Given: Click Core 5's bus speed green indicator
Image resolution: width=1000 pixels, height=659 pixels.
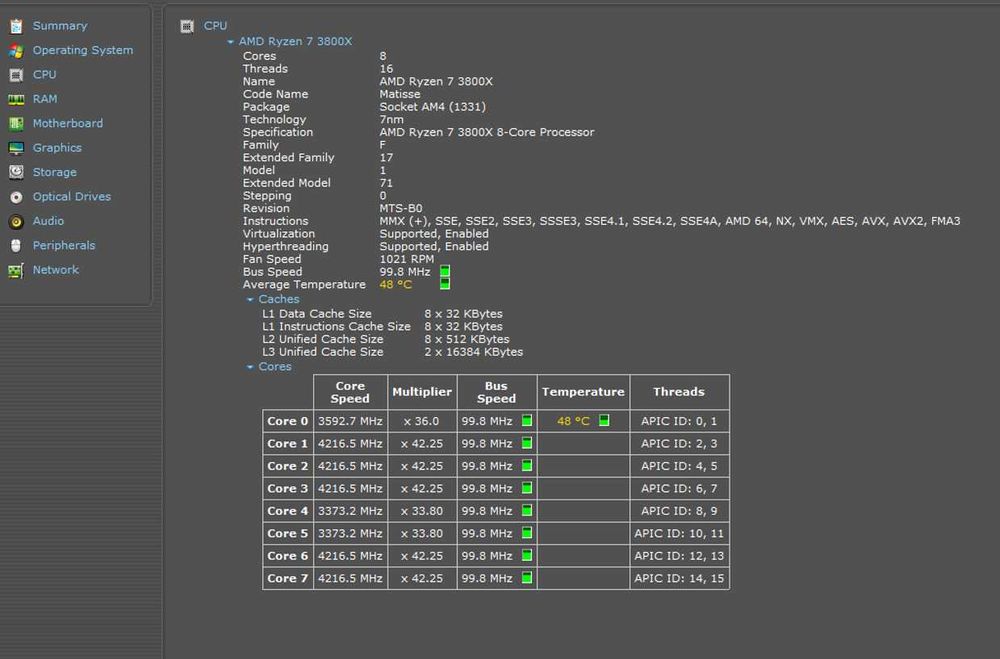Looking at the screenshot, I should point(527,533).
